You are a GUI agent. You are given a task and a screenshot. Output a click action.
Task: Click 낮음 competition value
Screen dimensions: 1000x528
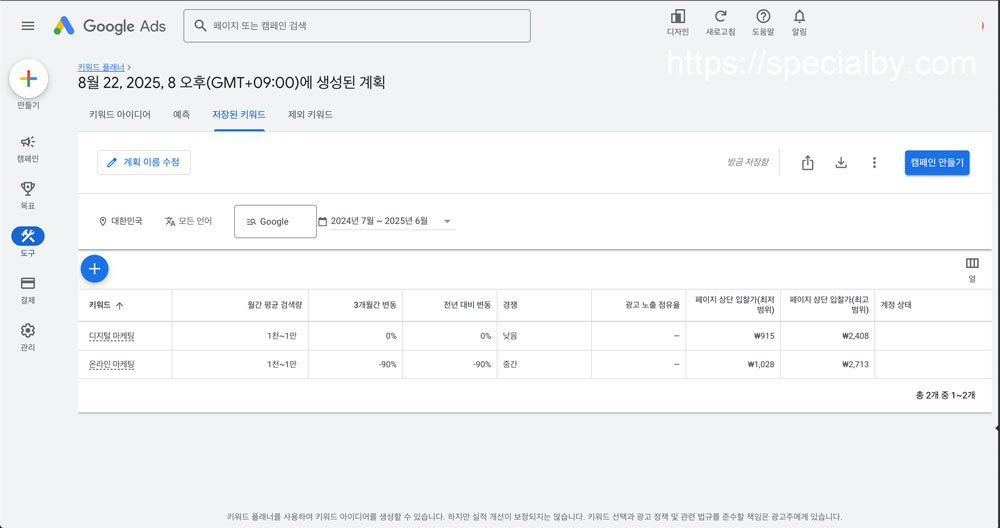coord(510,336)
